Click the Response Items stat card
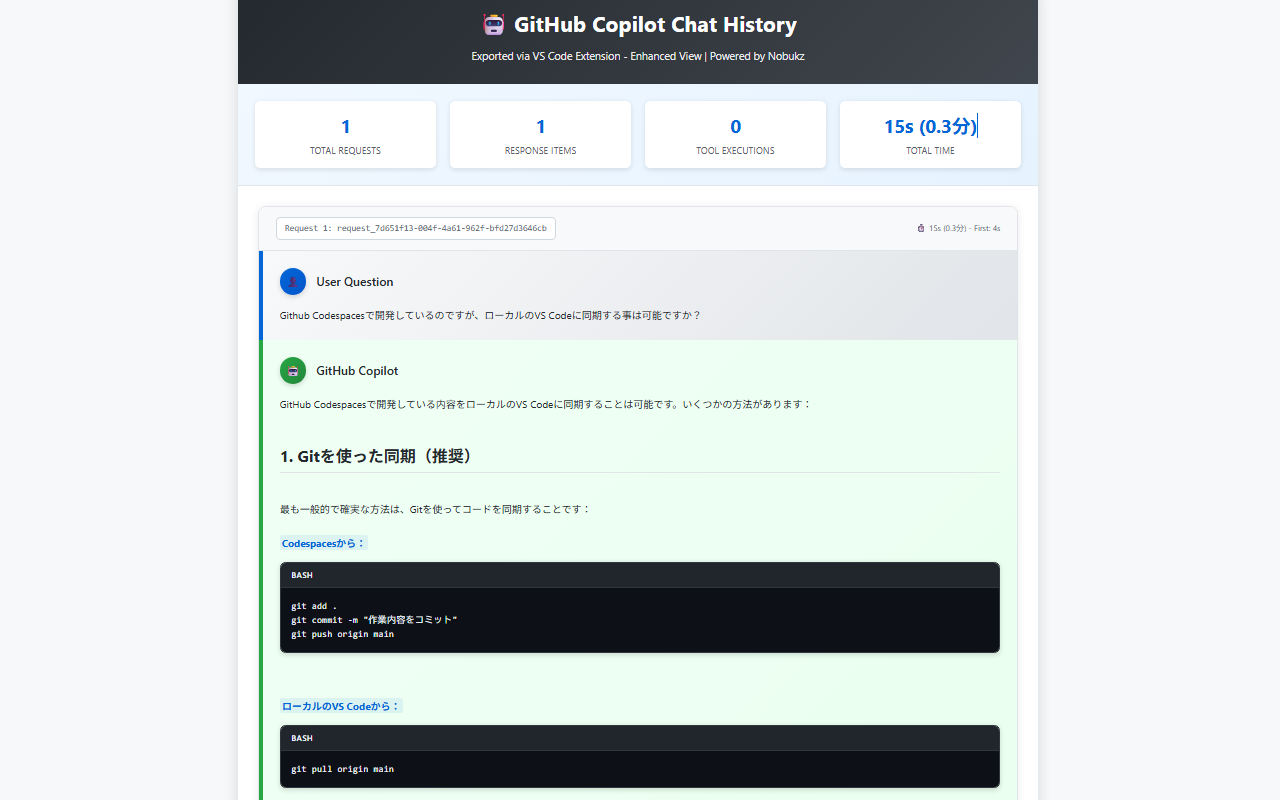The width and height of the screenshot is (1280, 800). point(541,134)
